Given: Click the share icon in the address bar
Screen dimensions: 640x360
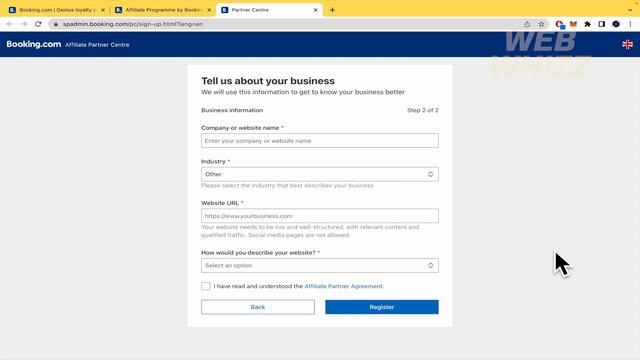Looking at the screenshot, I should pyautogui.click(x=527, y=24).
